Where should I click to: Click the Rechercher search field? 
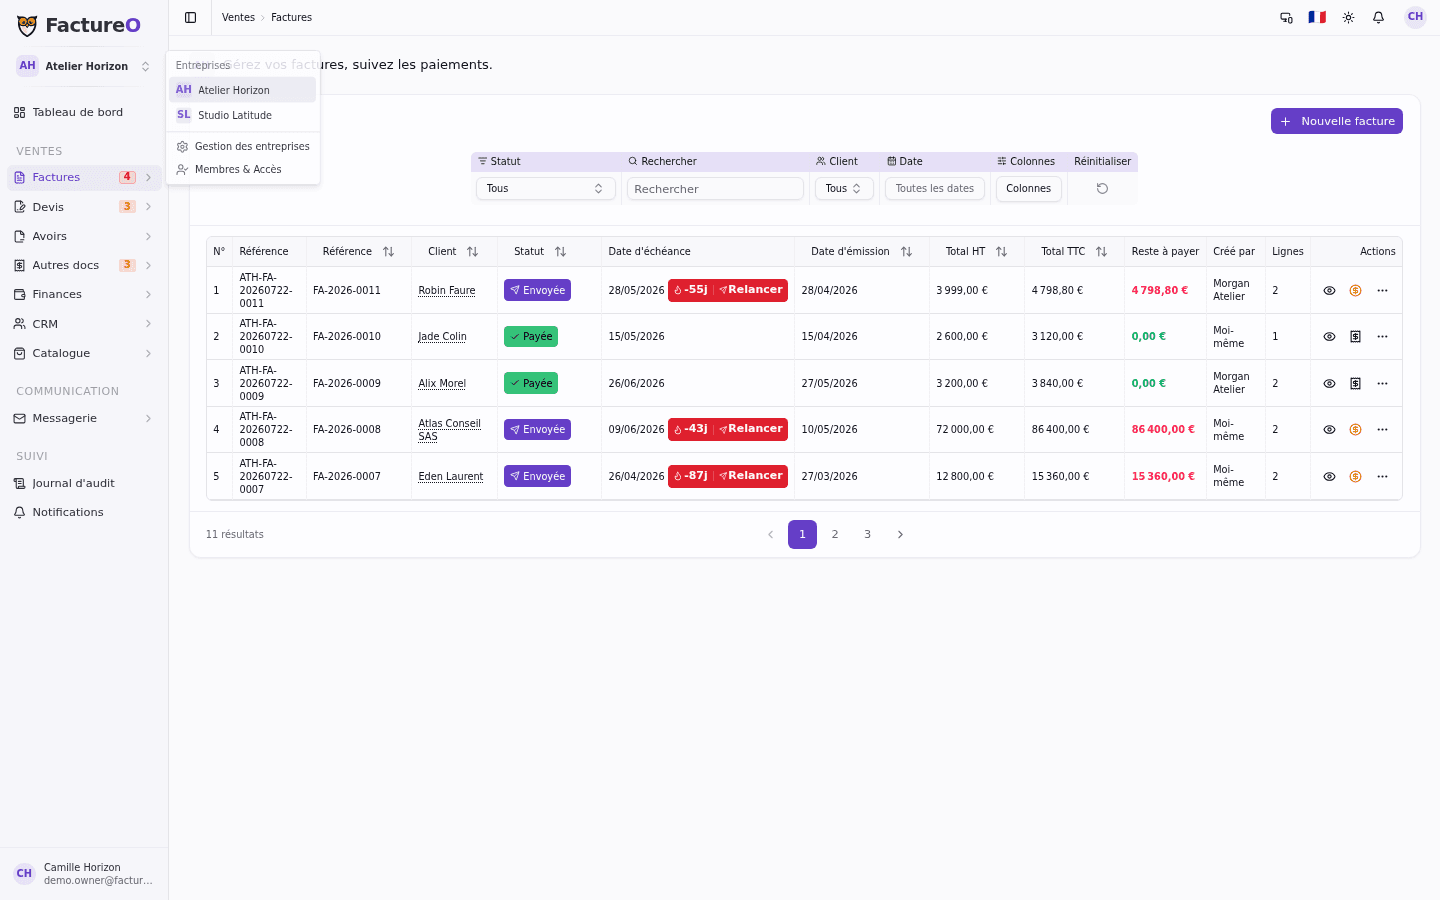(x=715, y=188)
